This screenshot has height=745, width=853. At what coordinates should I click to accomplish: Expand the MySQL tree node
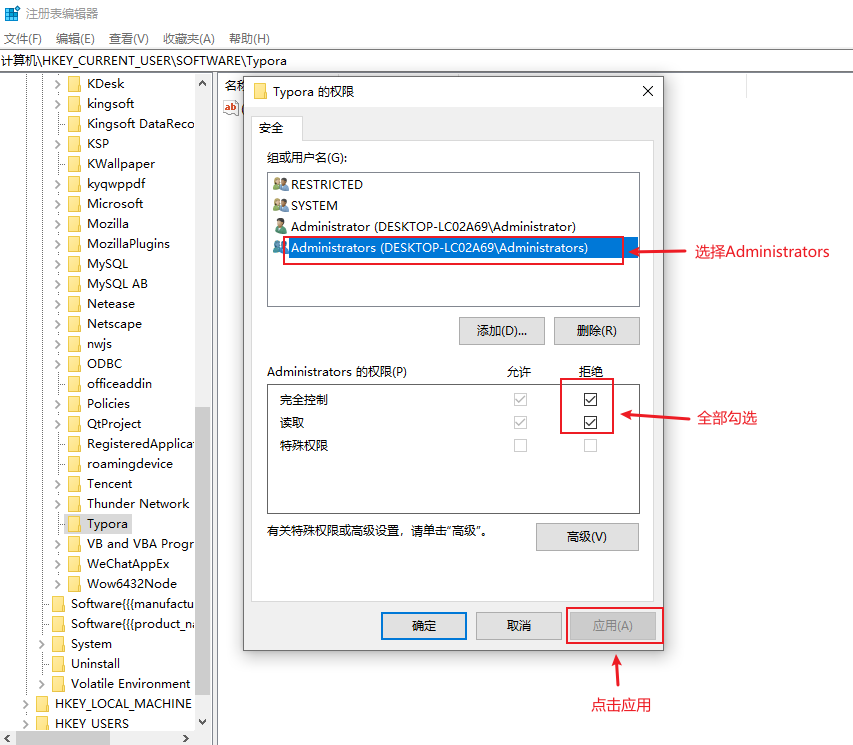(58, 264)
